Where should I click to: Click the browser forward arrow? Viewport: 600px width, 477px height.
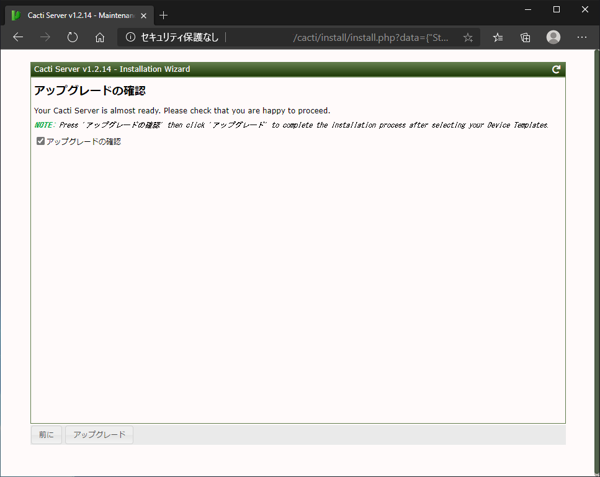click(45, 37)
